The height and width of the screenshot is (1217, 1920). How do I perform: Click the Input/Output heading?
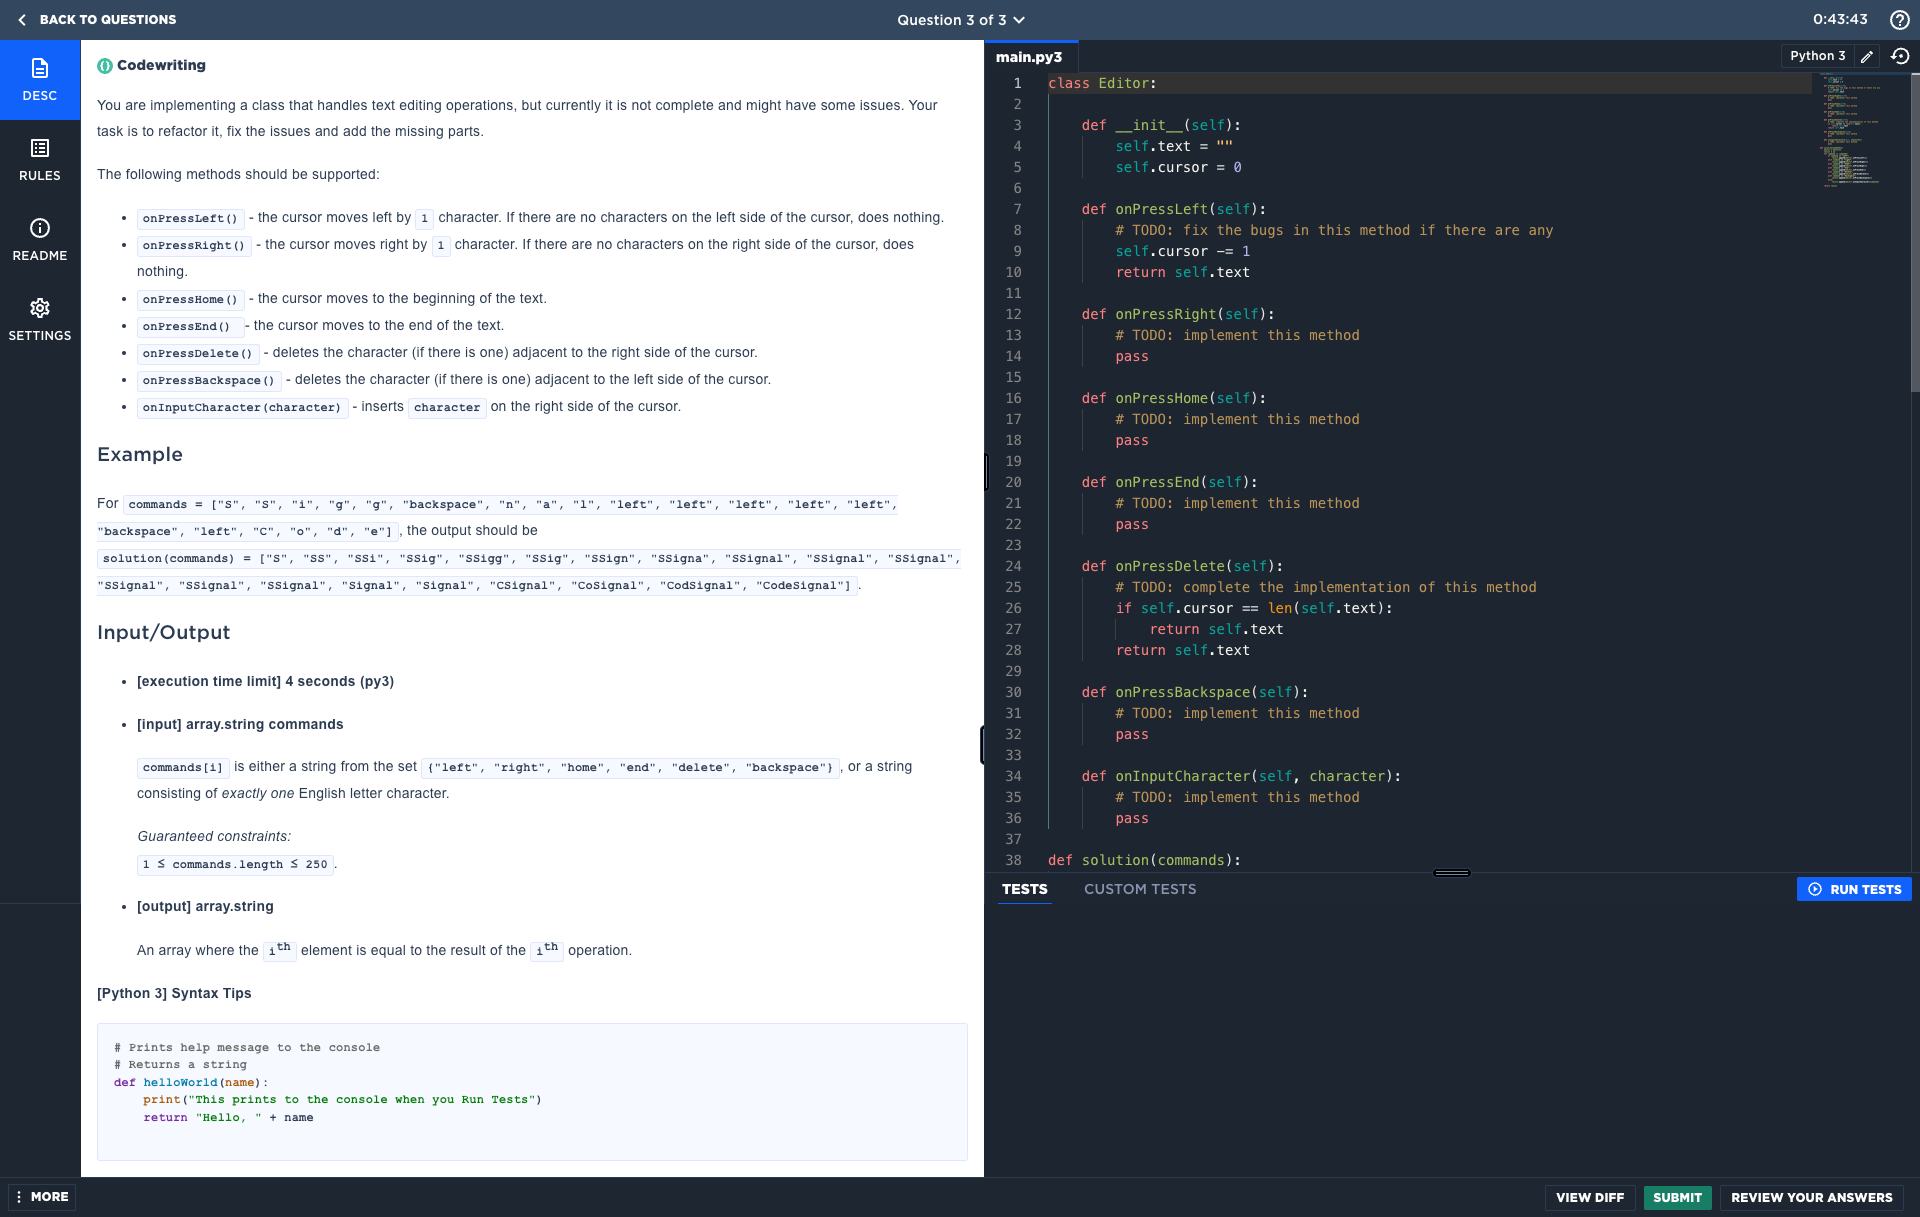(163, 632)
